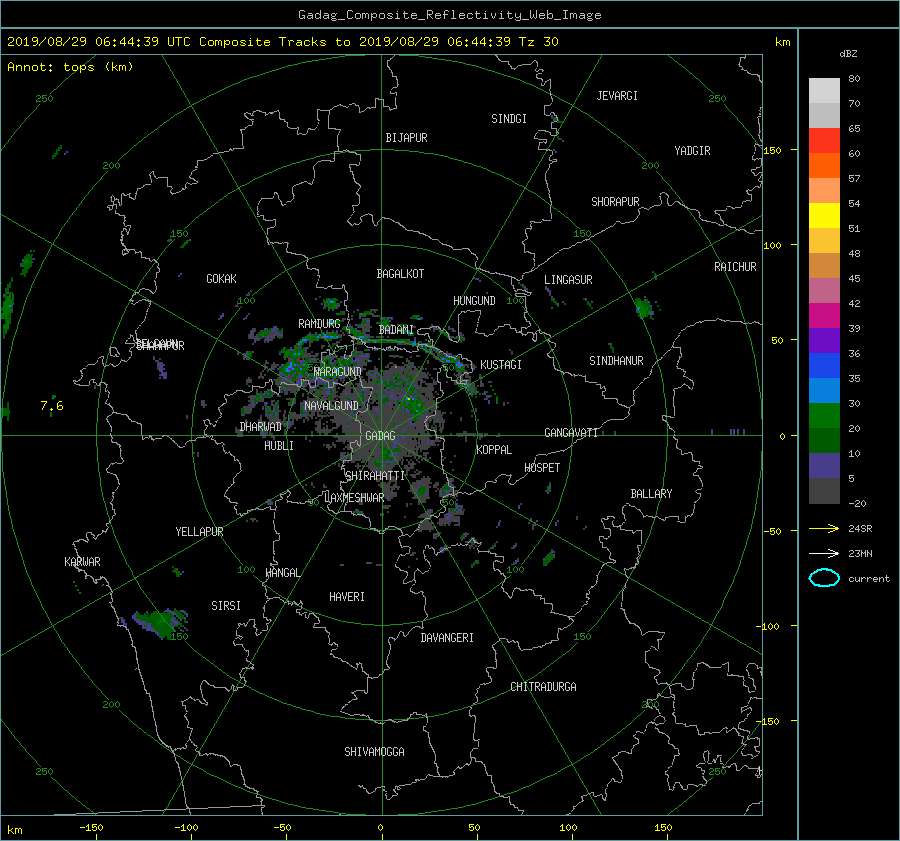Image resolution: width=900 pixels, height=841 pixels.
Task: Click the Annot: tops (km) label
Action: 70,67
